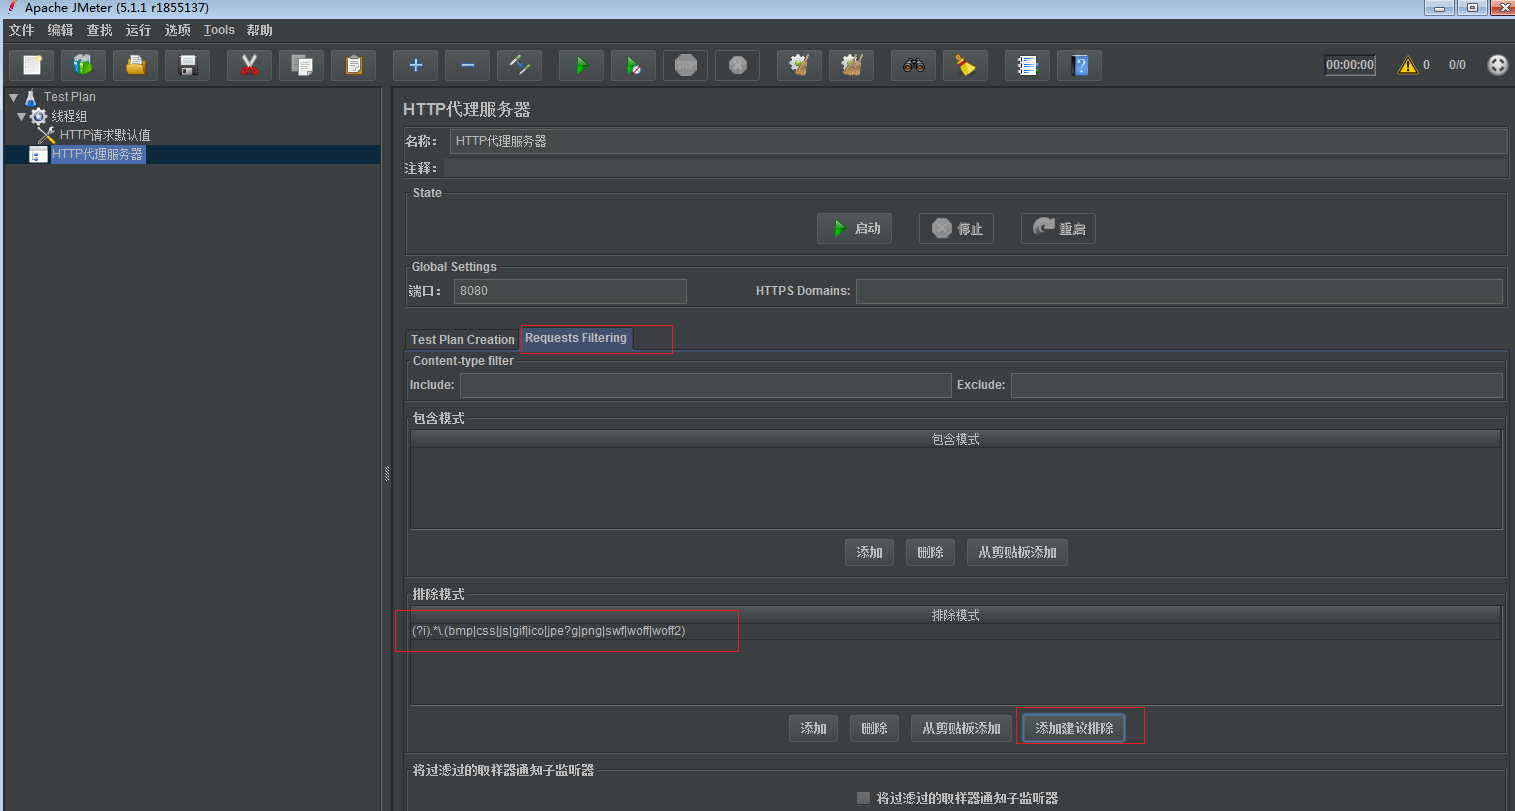Click the 端口 field showing 8080

point(570,291)
